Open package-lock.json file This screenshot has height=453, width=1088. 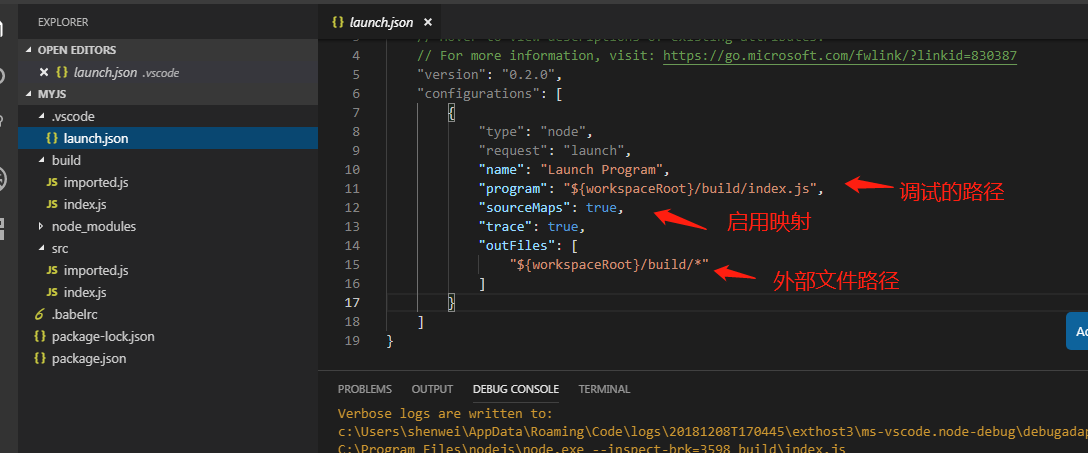pos(168,336)
